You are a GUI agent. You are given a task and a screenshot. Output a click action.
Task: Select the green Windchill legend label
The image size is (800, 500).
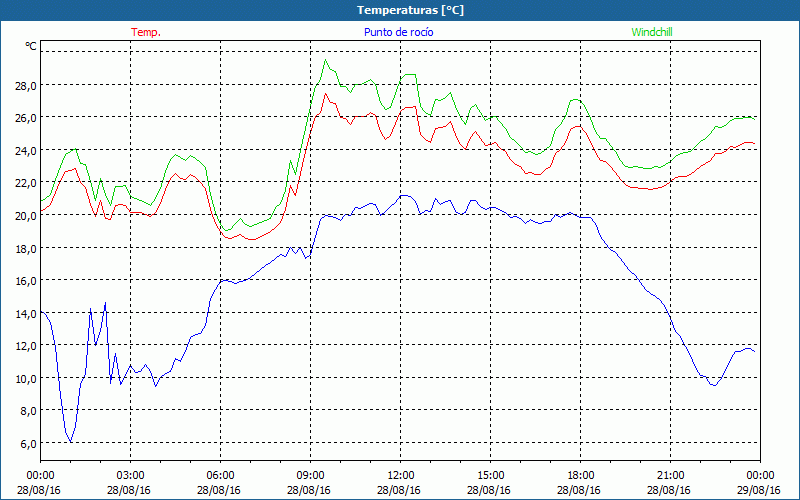652,32
